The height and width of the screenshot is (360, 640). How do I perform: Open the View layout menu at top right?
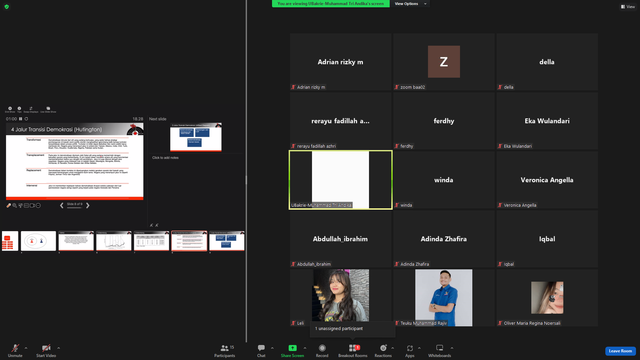pos(628,7)
